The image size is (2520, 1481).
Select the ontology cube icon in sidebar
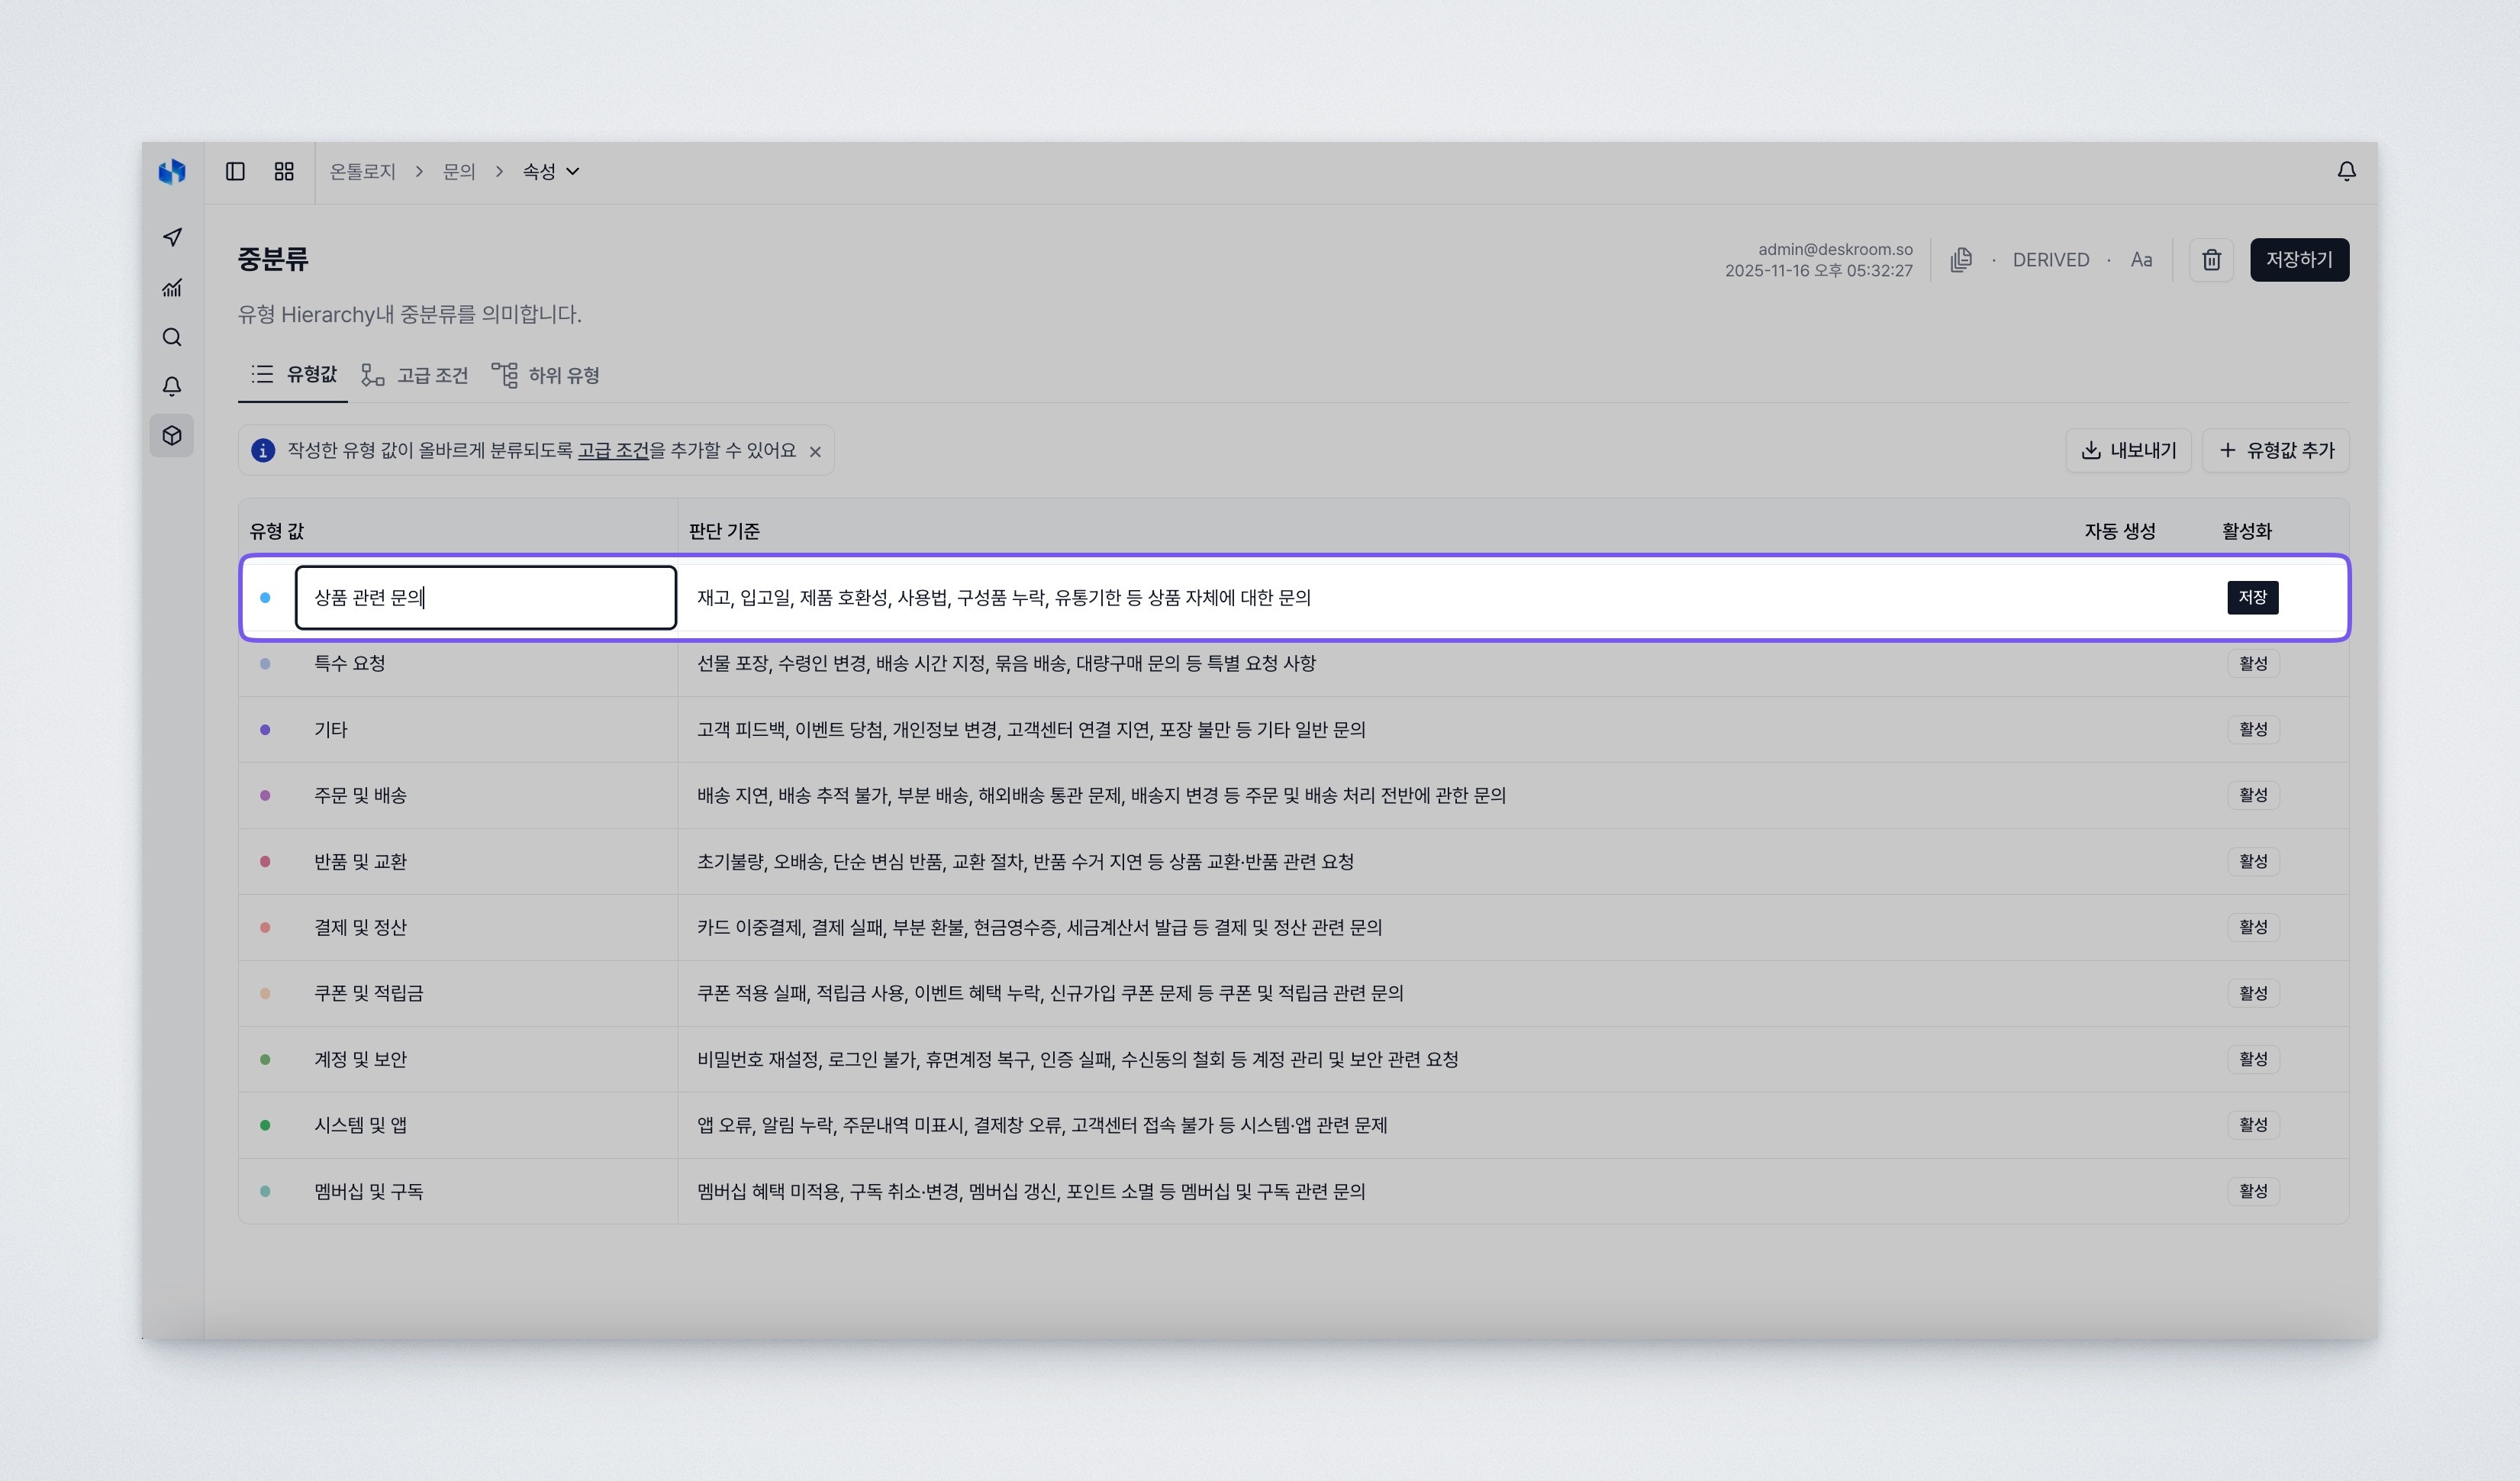click(x=172, y=435)
